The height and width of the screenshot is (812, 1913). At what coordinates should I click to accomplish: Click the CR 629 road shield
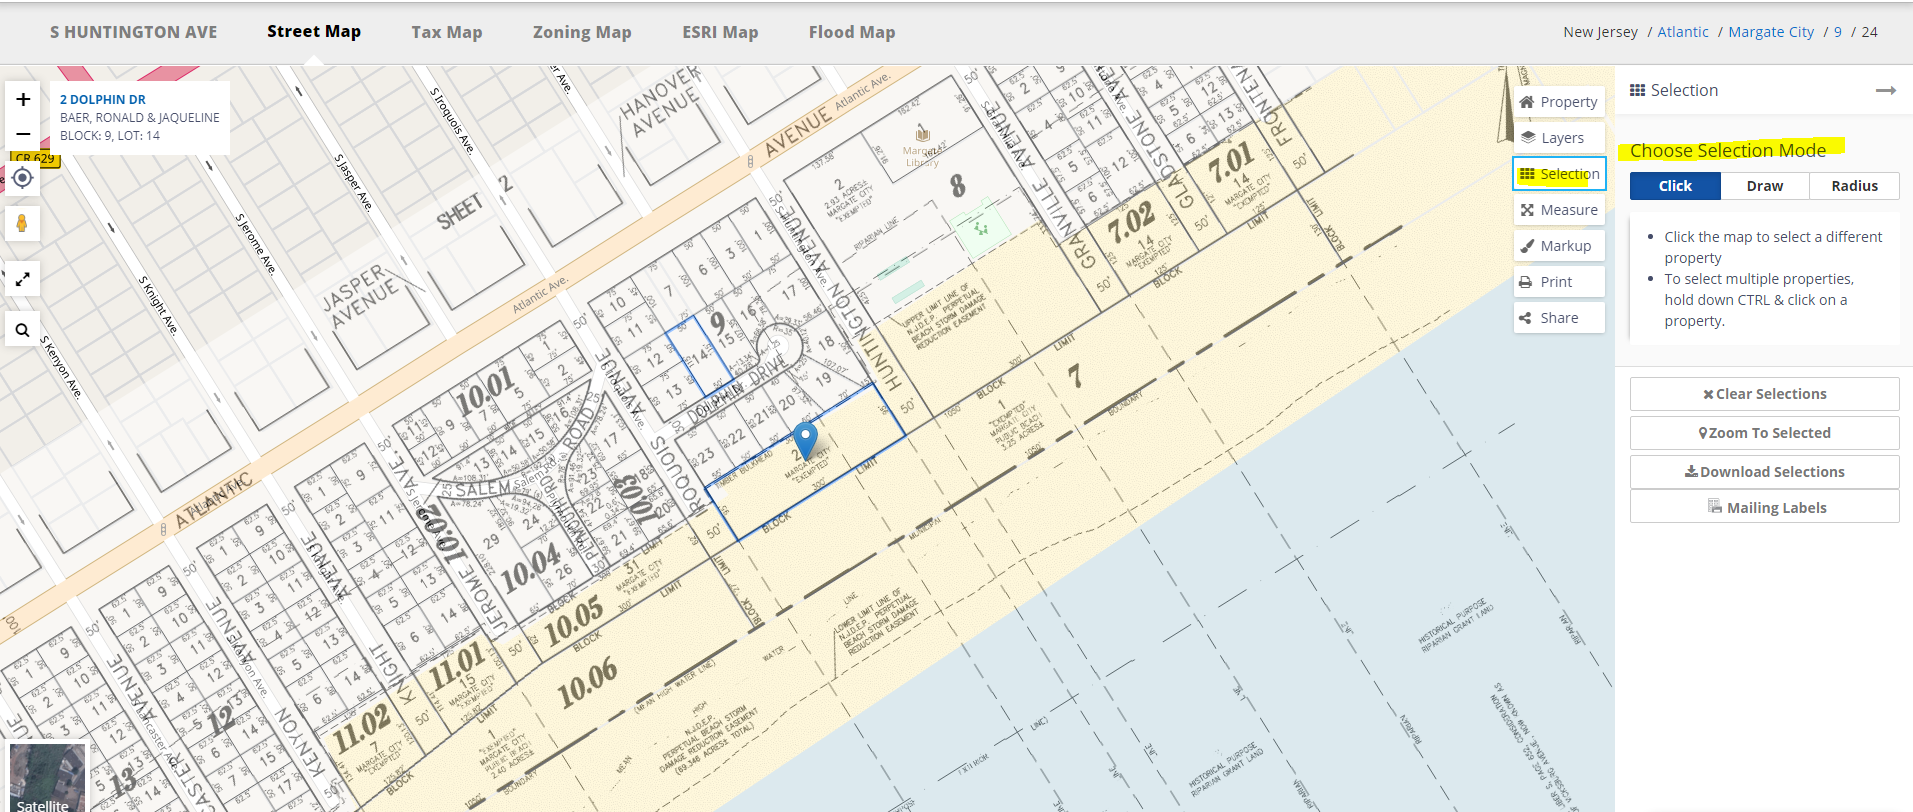[x=35, y=158]
